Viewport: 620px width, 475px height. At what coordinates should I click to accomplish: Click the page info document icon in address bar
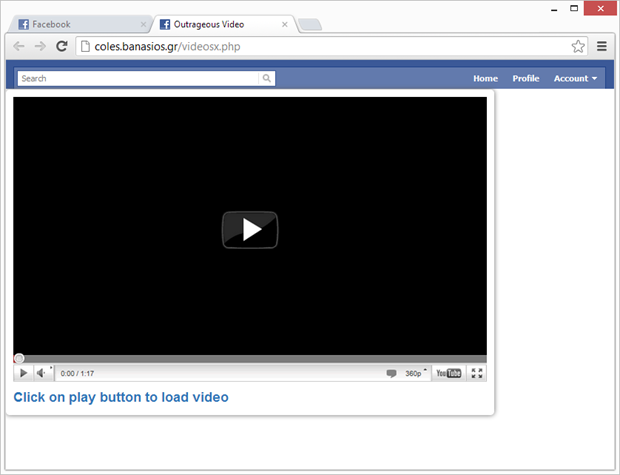point(85,46)
